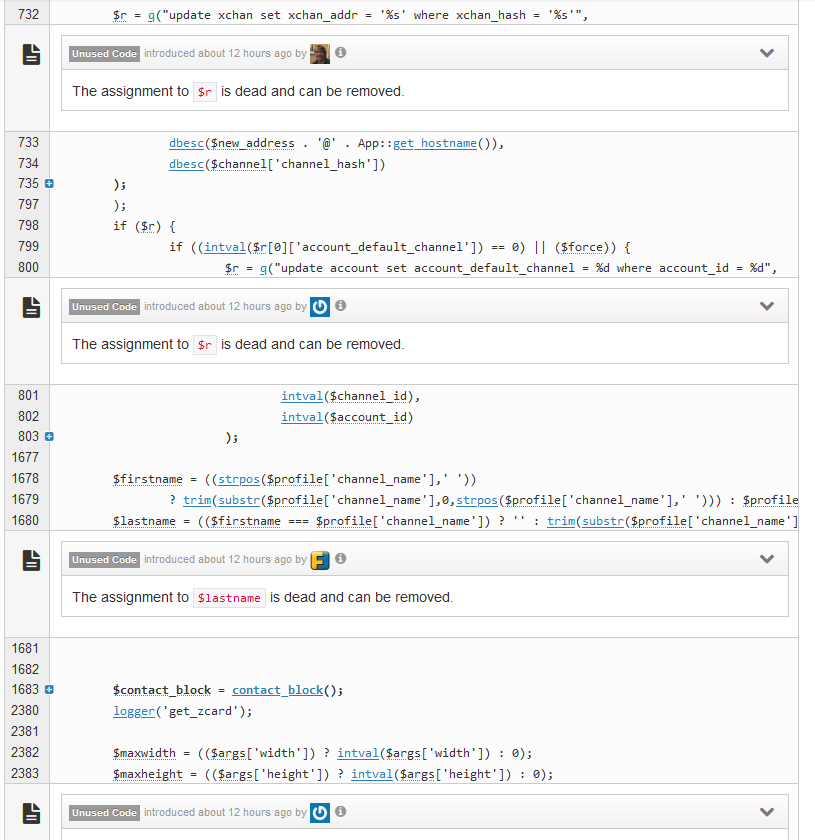
Task: Click the document icon beside the $lastname issue
Action: 31,563
